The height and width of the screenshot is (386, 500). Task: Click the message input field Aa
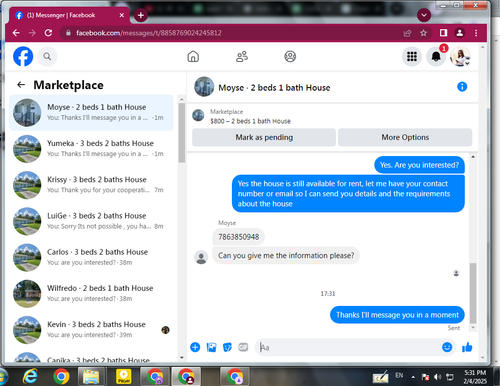pyautogui.click(x=348, y=347)
